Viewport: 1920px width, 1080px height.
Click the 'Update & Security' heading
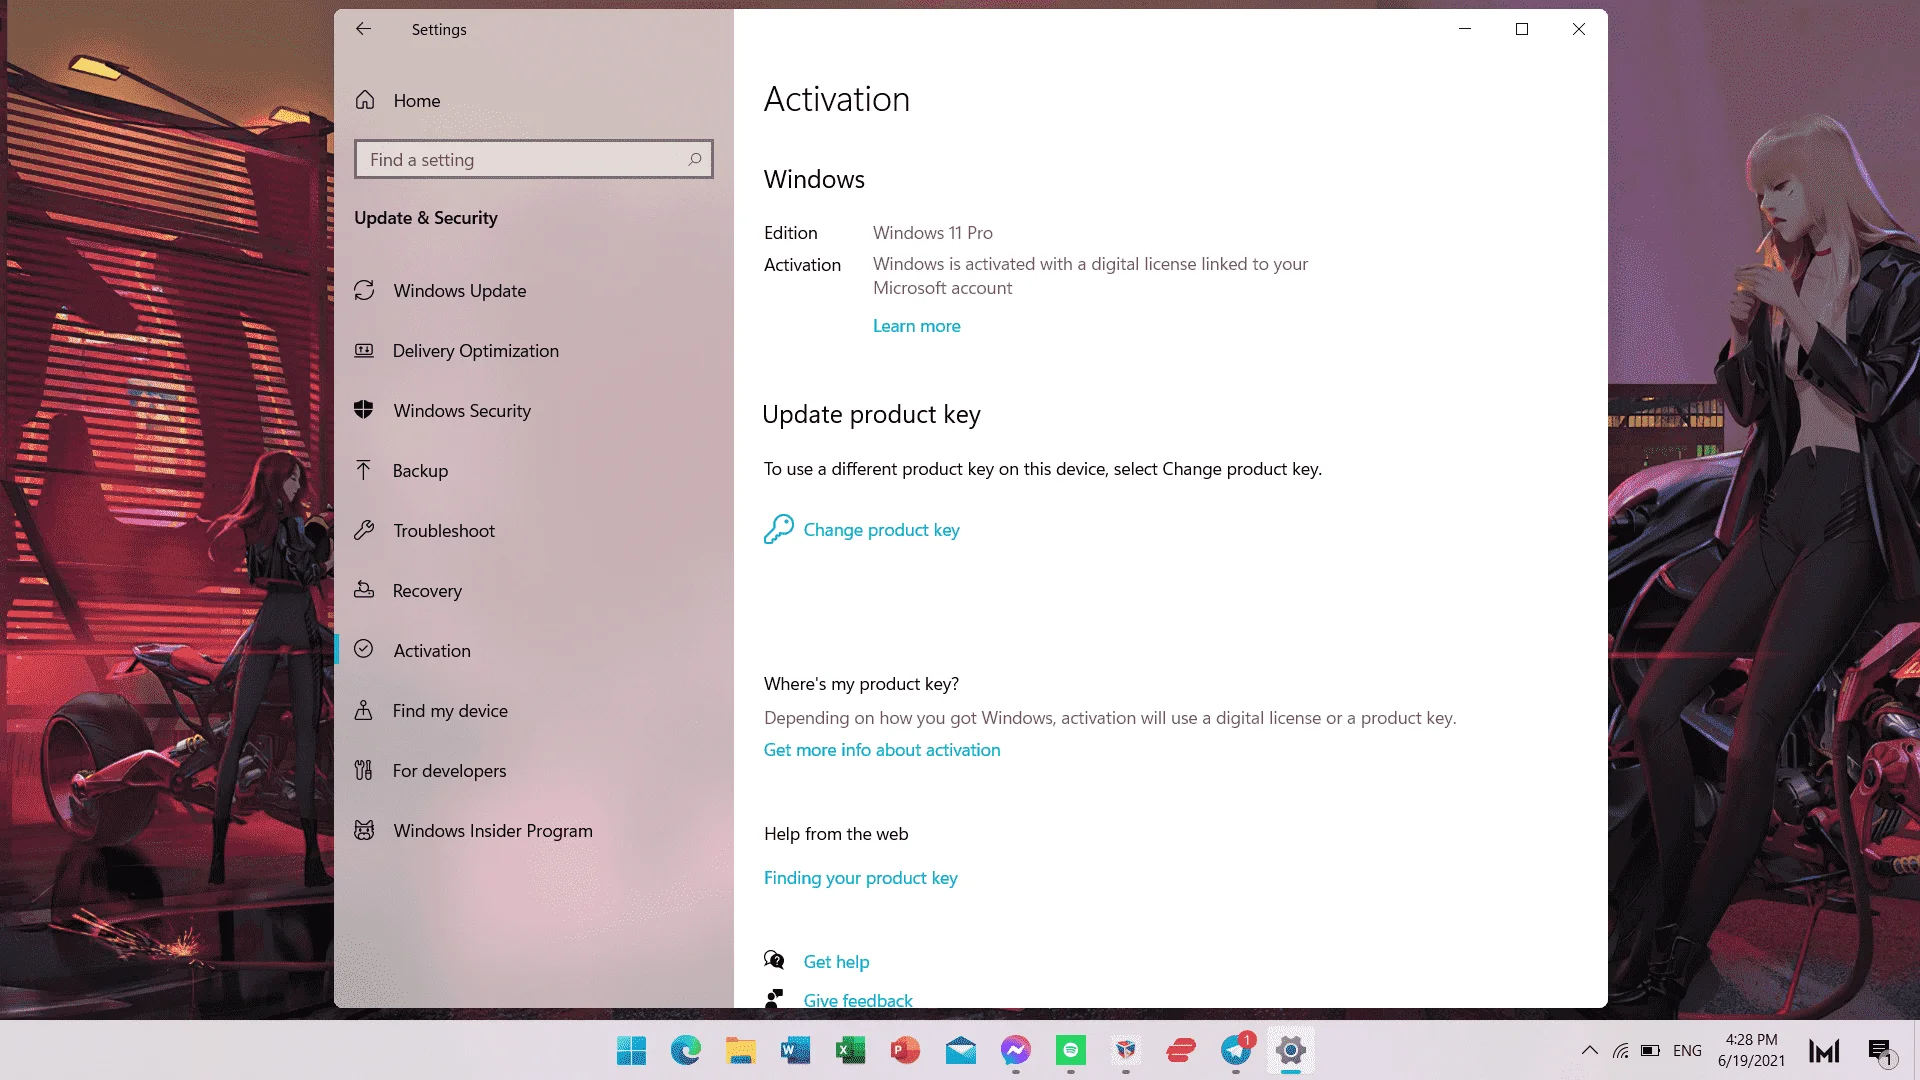click(x=425, y=218)
